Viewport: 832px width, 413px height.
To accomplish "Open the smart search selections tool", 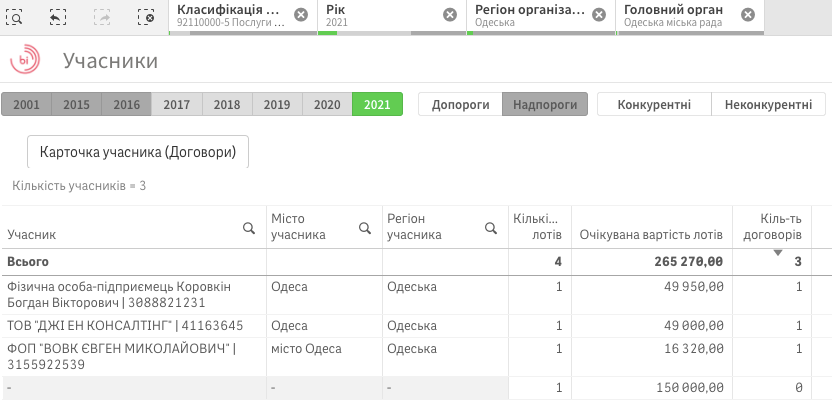I will tap(19, 16).
